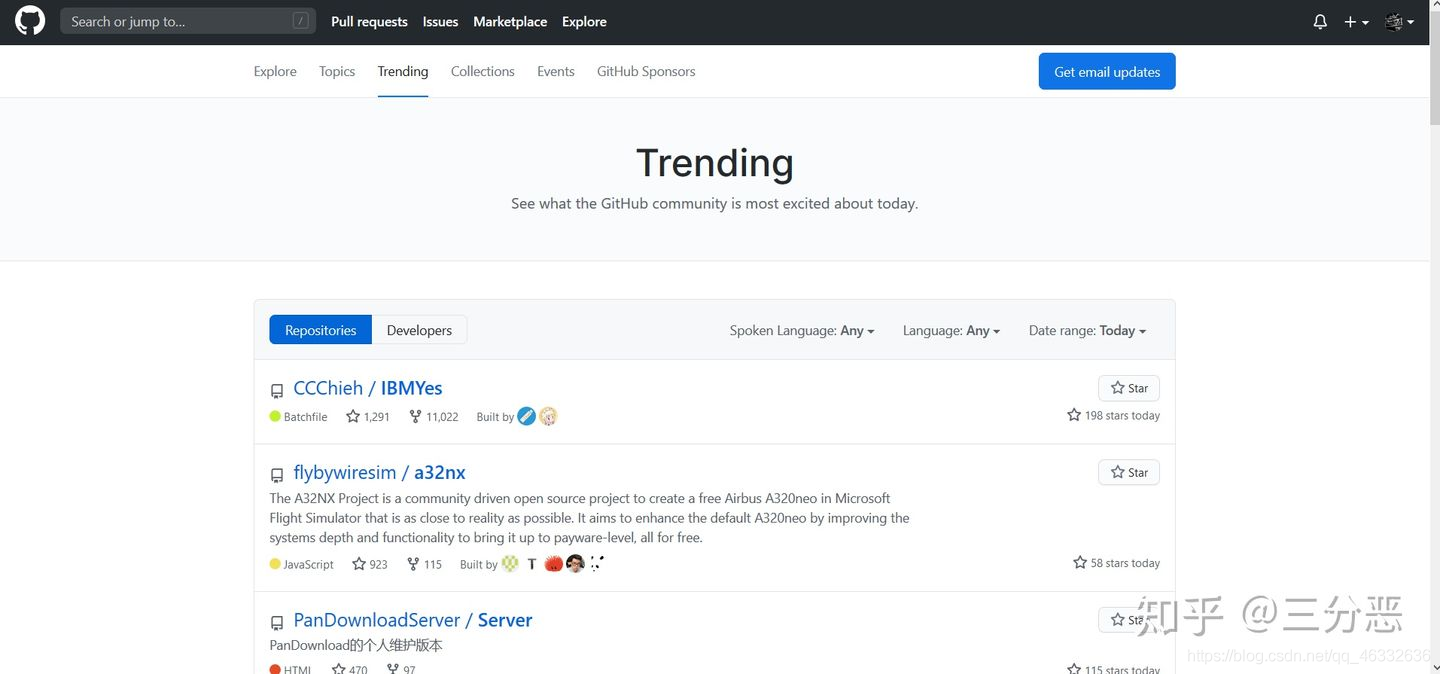1440x674 pixels.
Task: Open the PanDownloadServer / Server repository
Action: [413, 620]
